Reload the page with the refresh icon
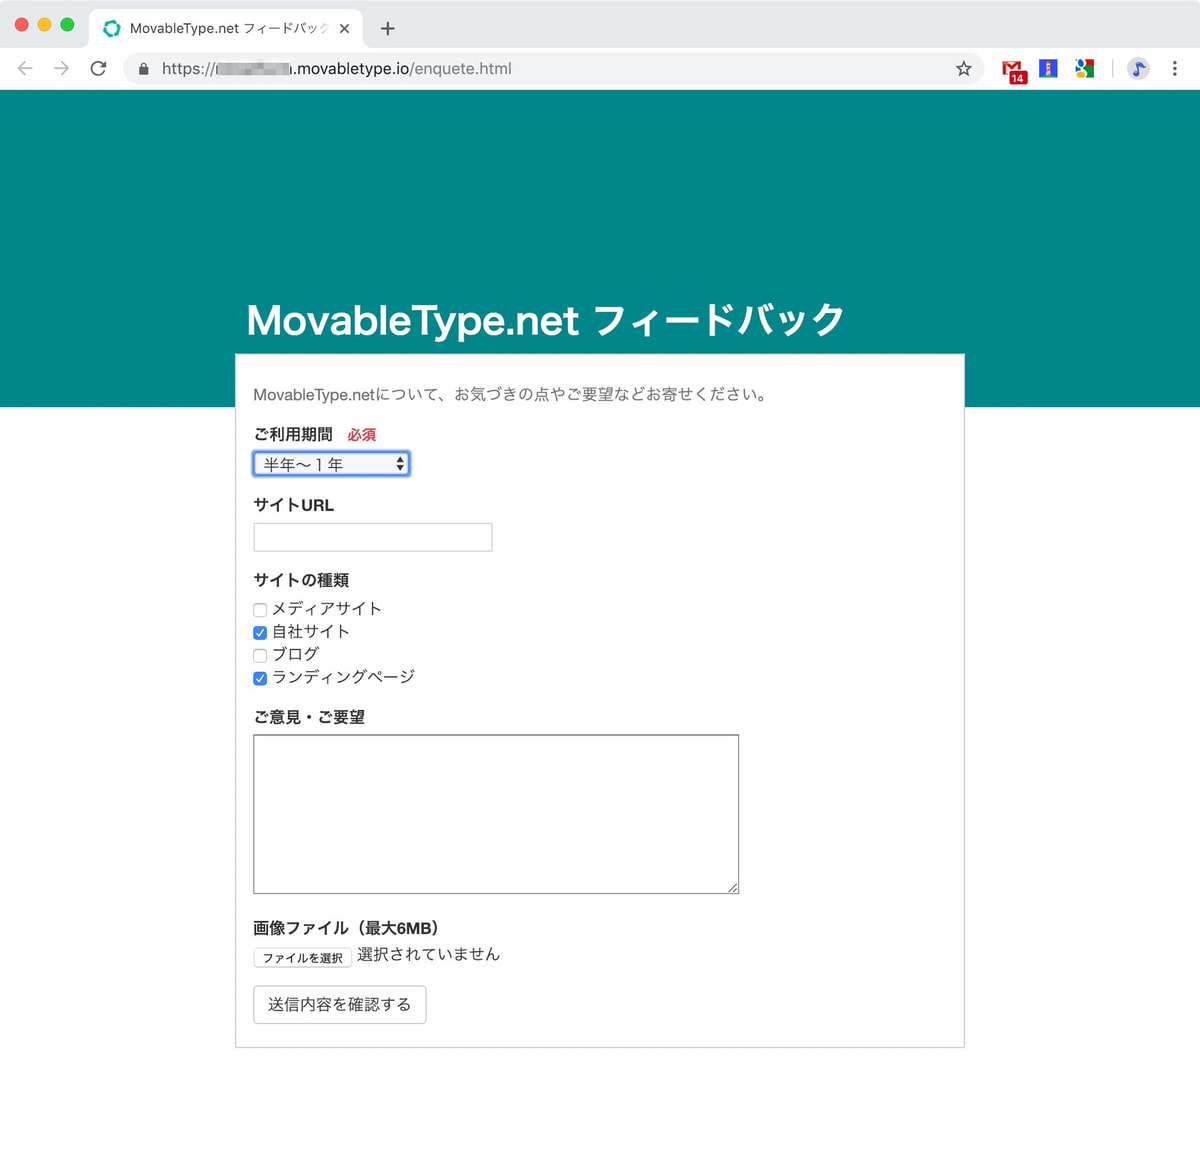This screenshot has width=1200, height=1161. 98,68
